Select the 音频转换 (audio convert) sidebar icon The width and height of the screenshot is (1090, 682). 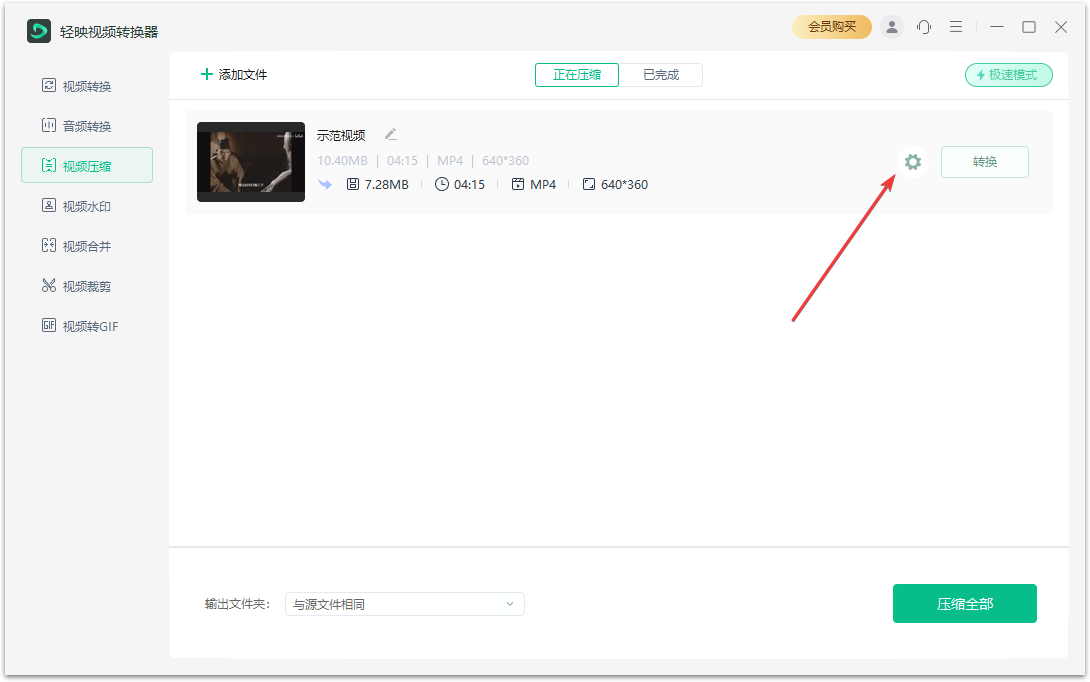pos(87,125)
